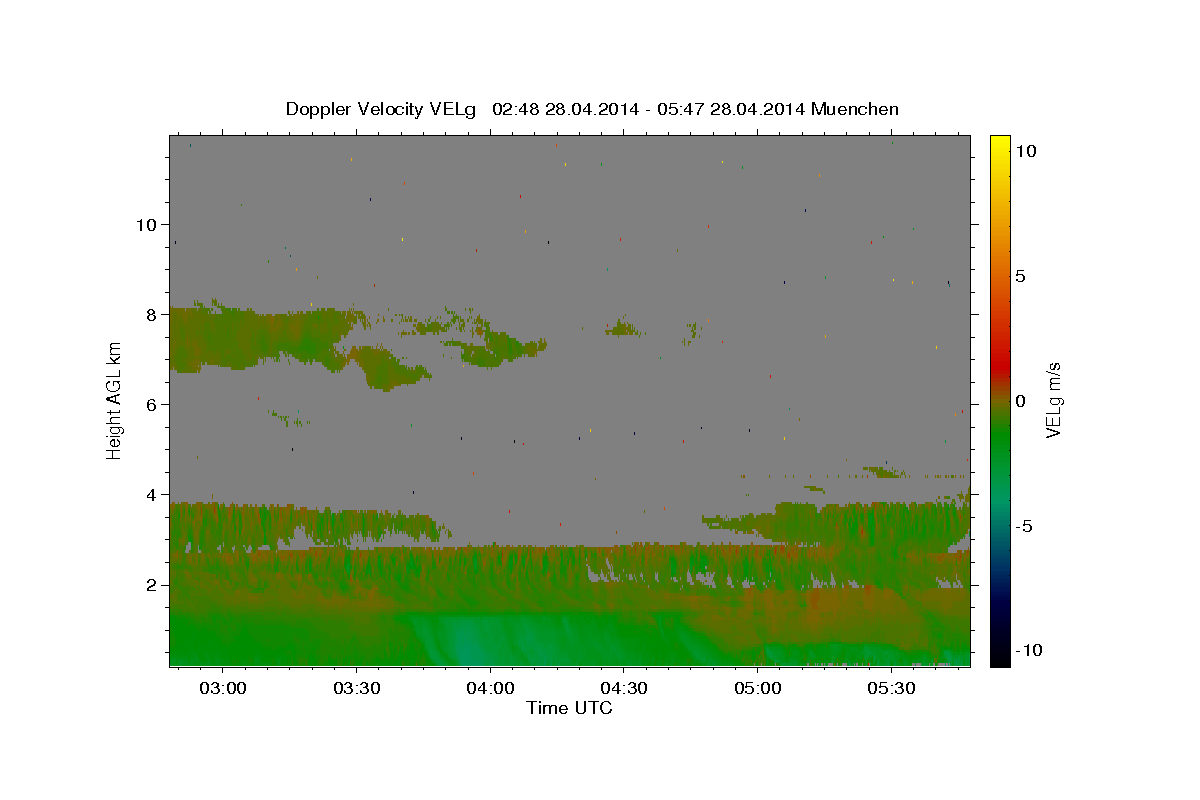
Task: Click the 'VELg m/s' colorbar title
Action: click(x=1054, y=400)
